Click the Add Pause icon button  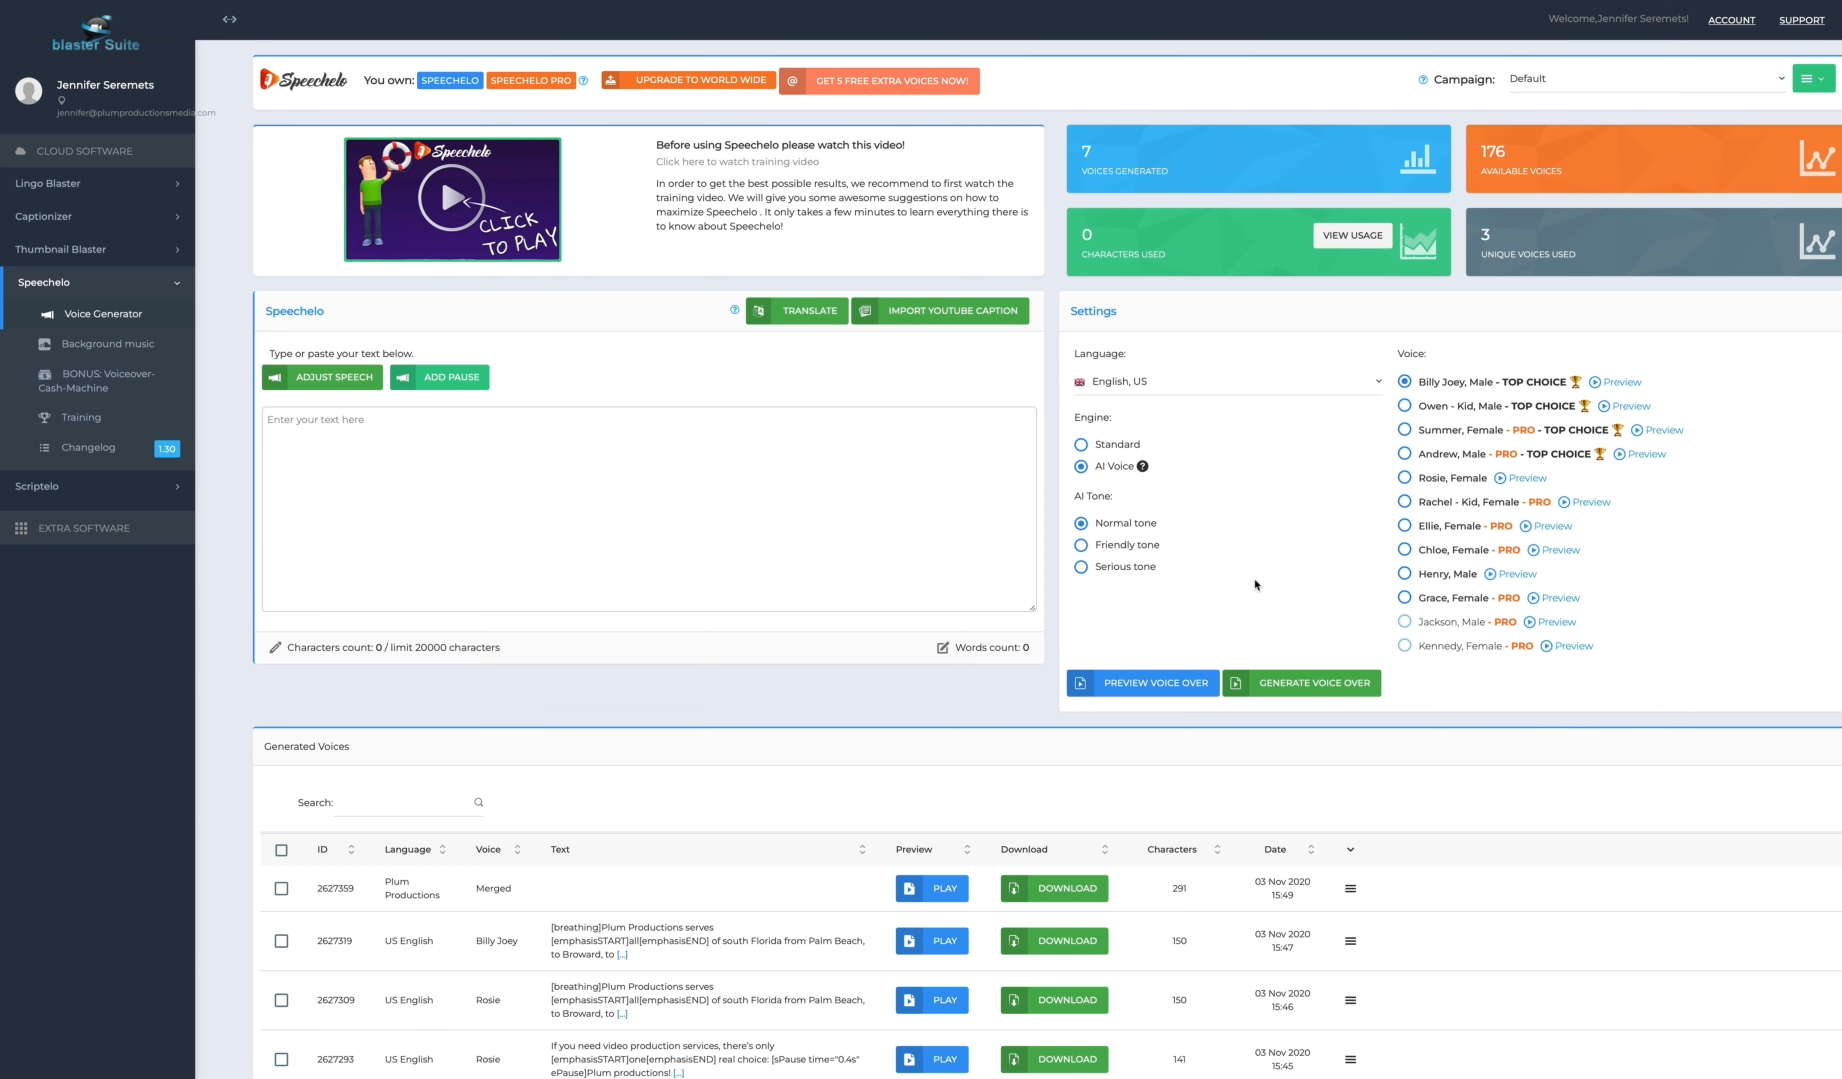(403, 377)
